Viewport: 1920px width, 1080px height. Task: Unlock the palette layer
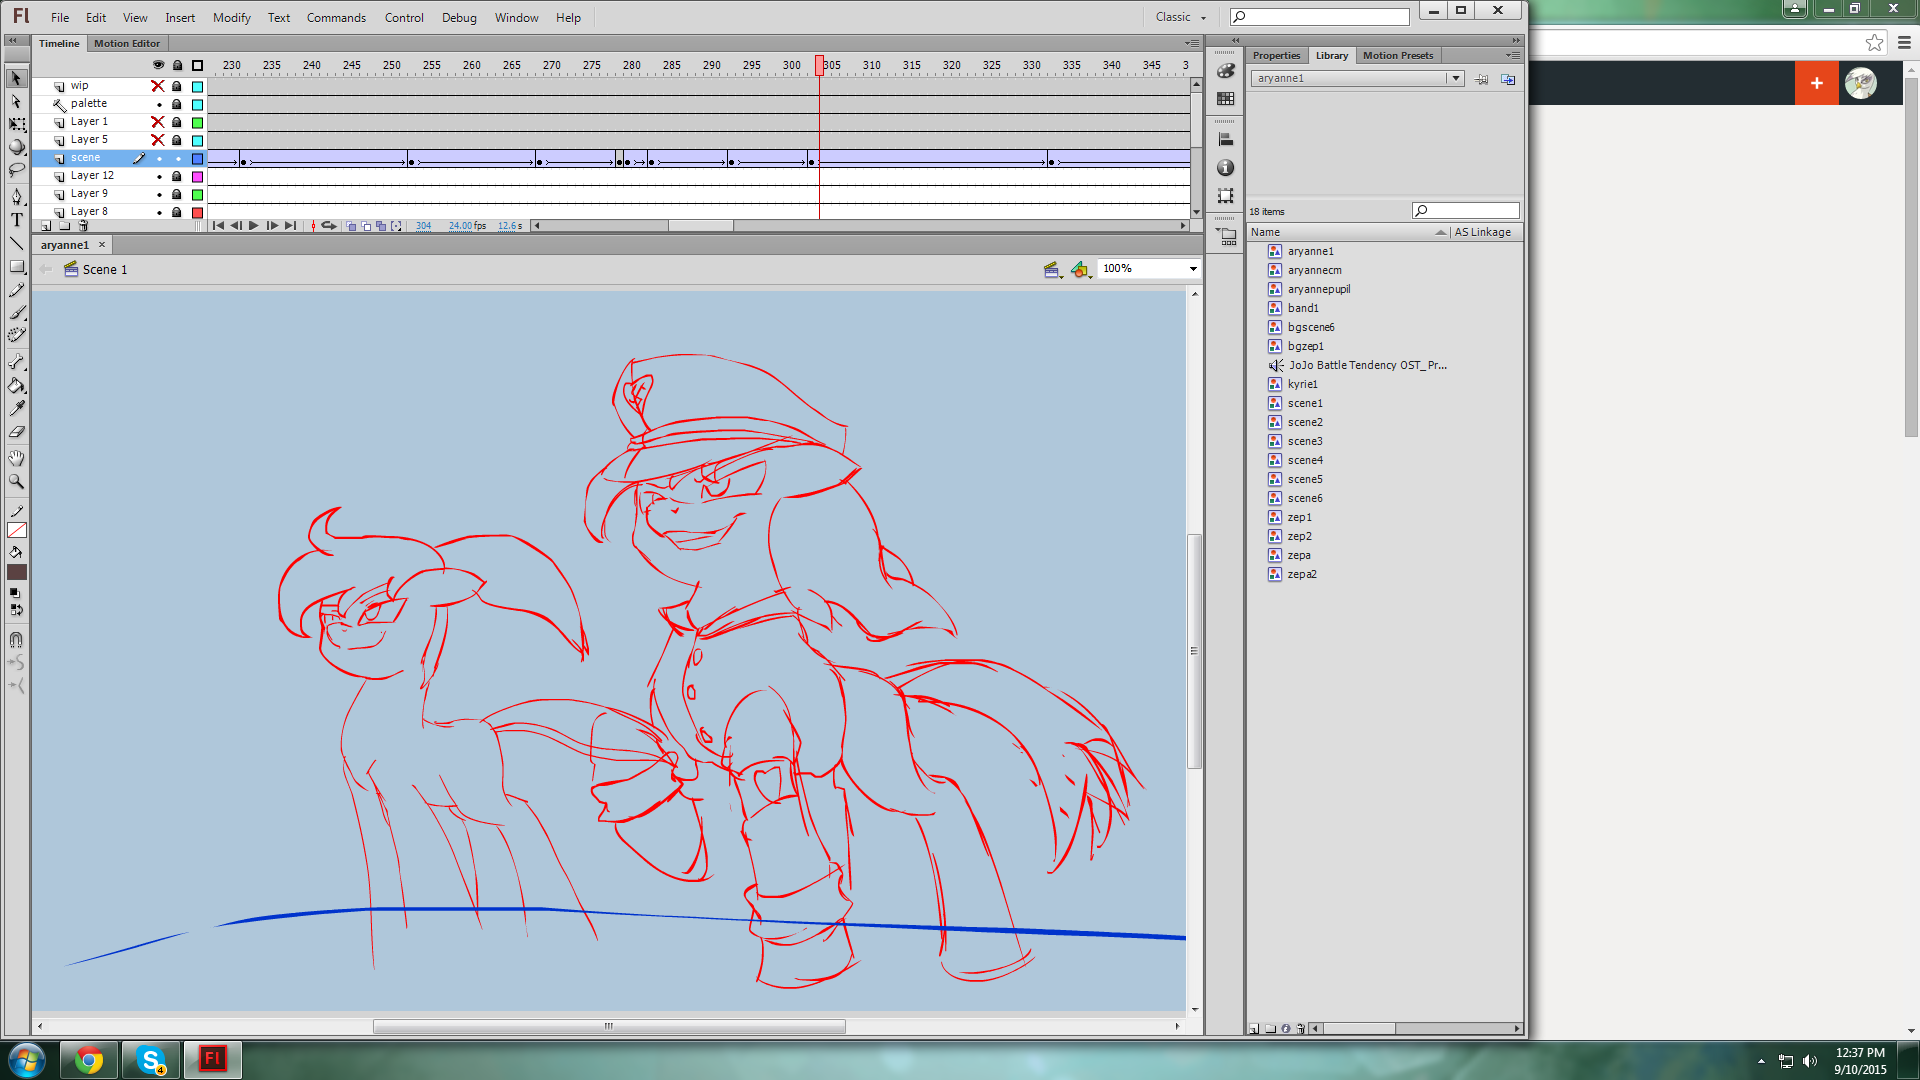pos(177,104)
